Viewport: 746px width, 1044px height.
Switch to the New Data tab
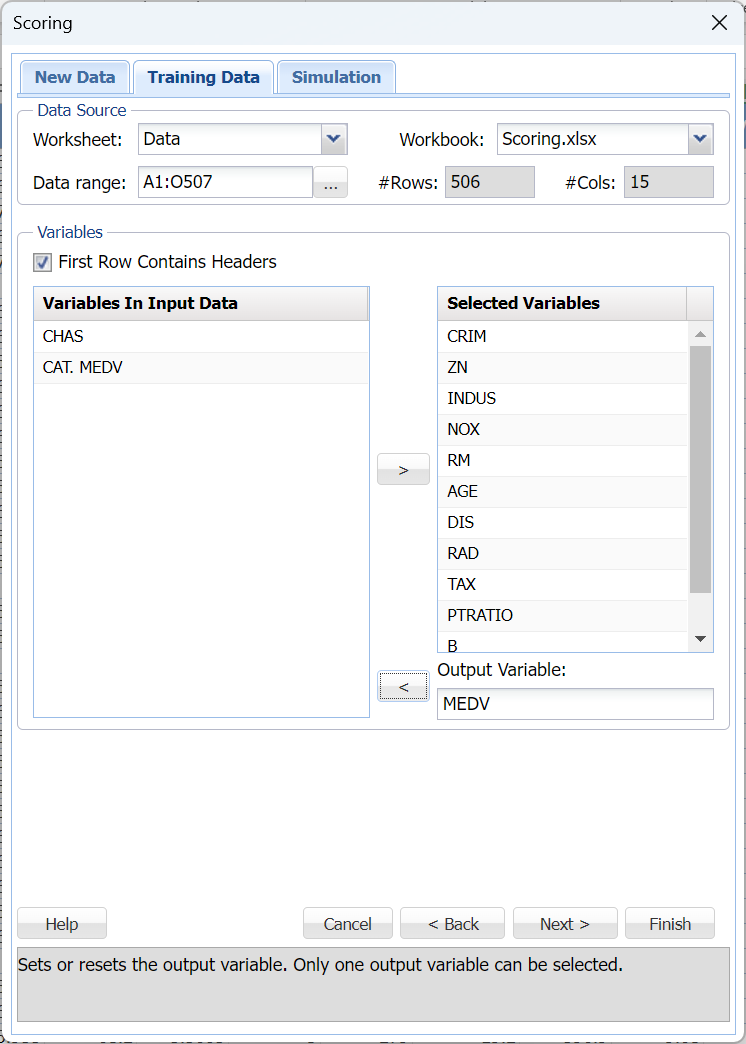[x=75, y=77]
